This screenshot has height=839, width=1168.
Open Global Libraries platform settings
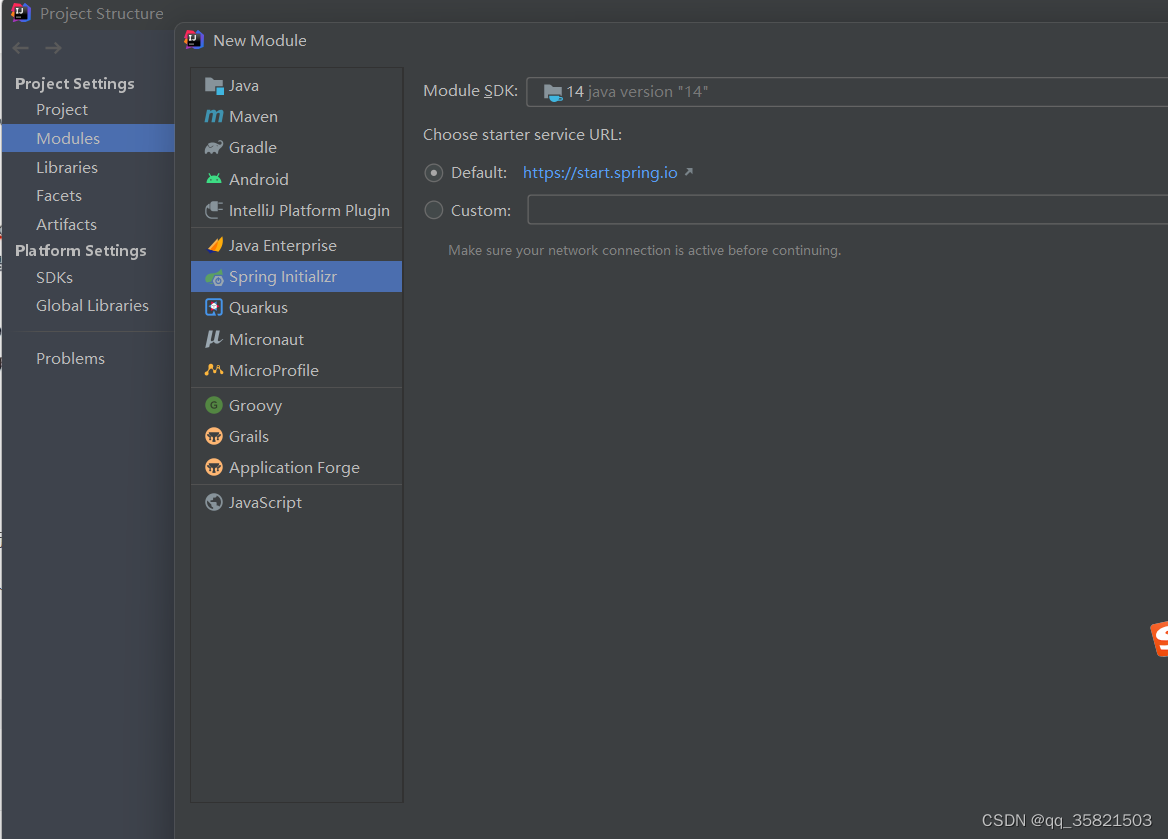pyautogui.click(x=92, y=305)
